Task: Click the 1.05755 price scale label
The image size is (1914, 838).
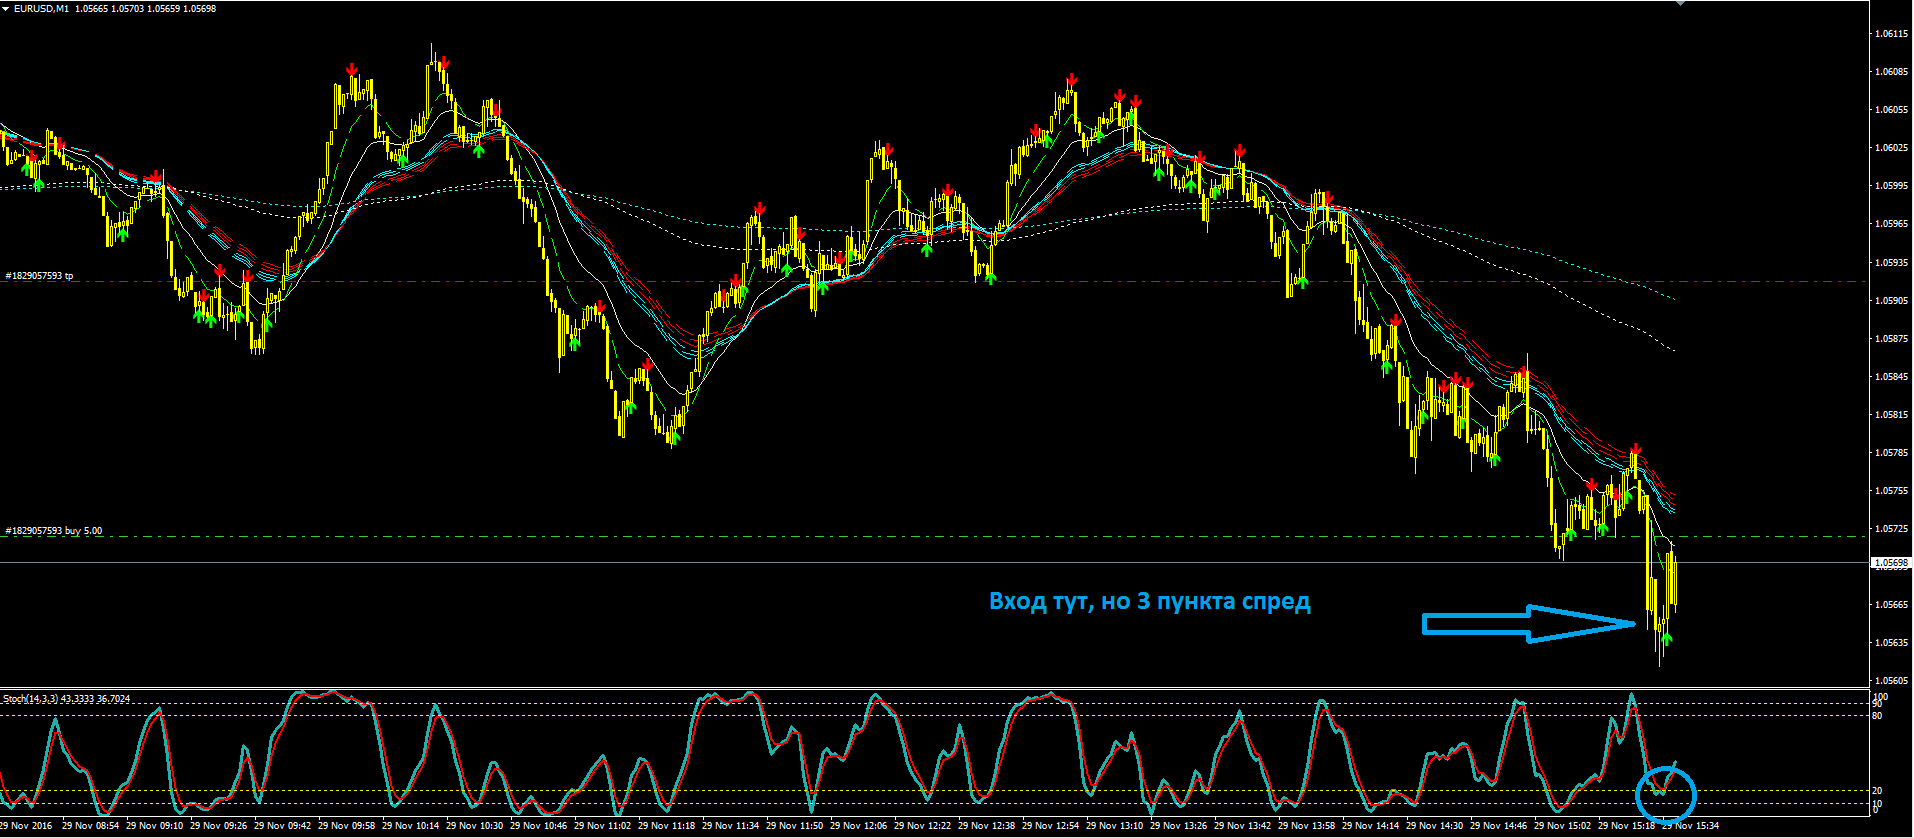Action: pos(1890,490)
